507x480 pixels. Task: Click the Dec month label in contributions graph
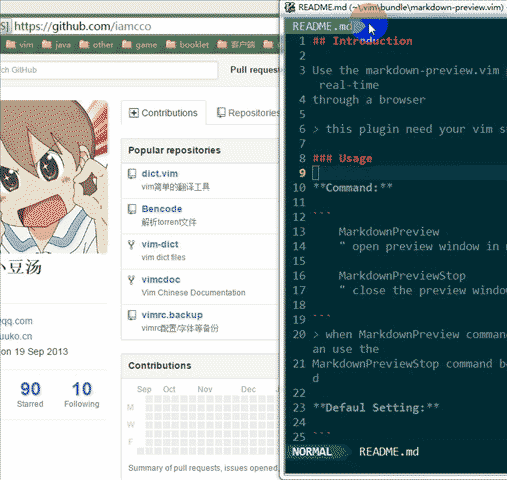(248, 389)
